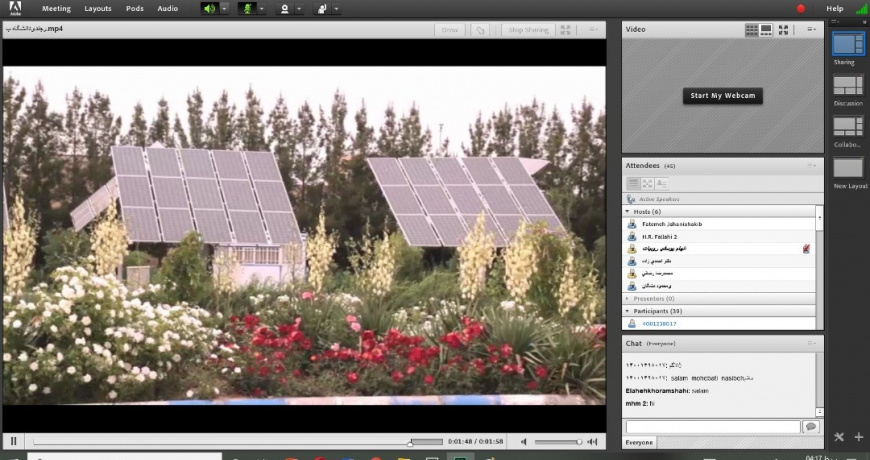870x460 pixels.
Task: Select Attendees list view icon
Action: click(633, 183)
